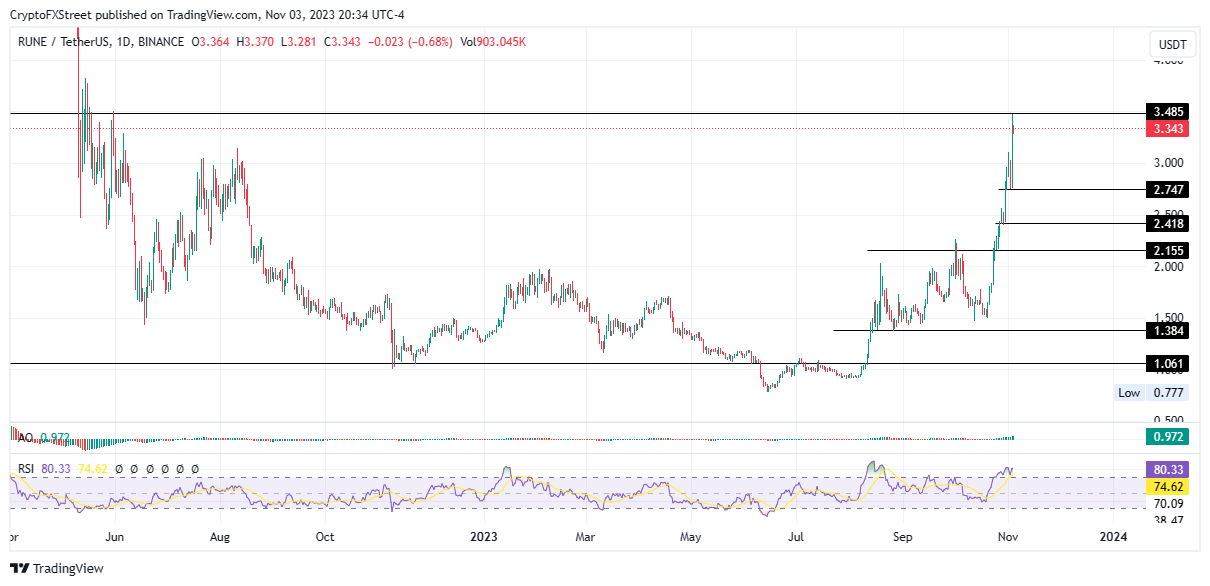Click the green AO value tag 0.972
Image resolution: width=1210 pixels, height=586 pixels.
[1169, 437]
